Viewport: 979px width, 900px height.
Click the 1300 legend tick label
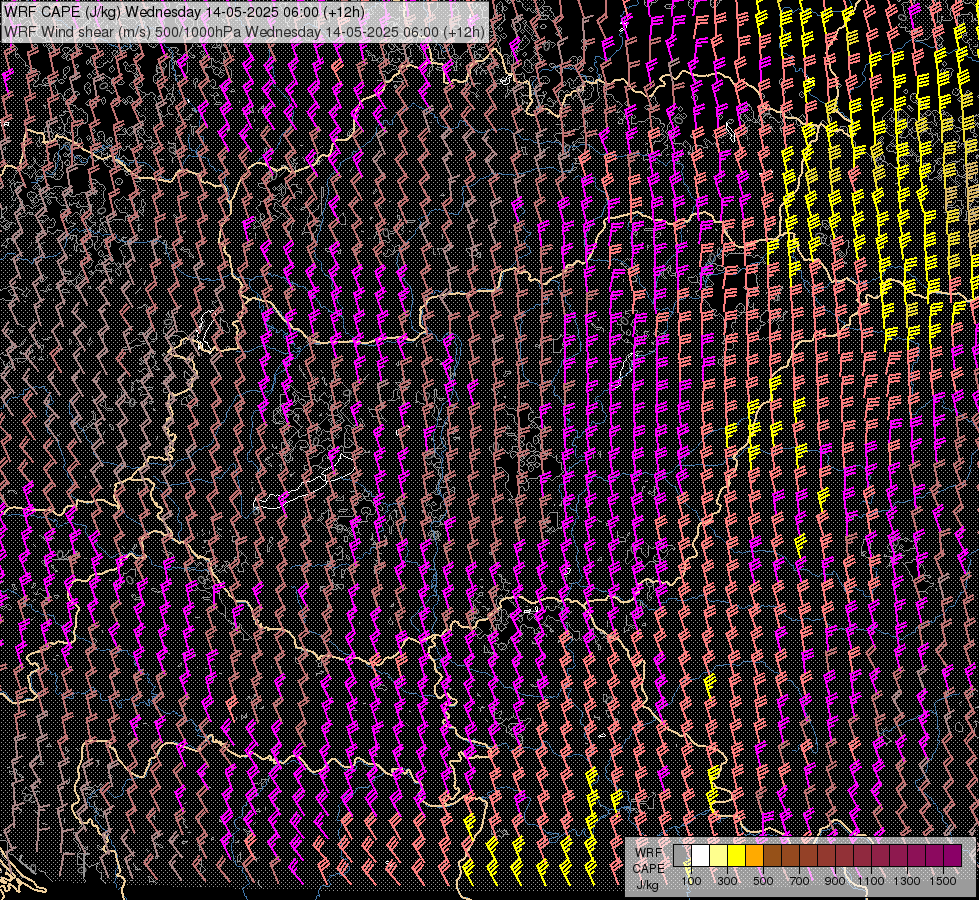click(x=907, y=881)
